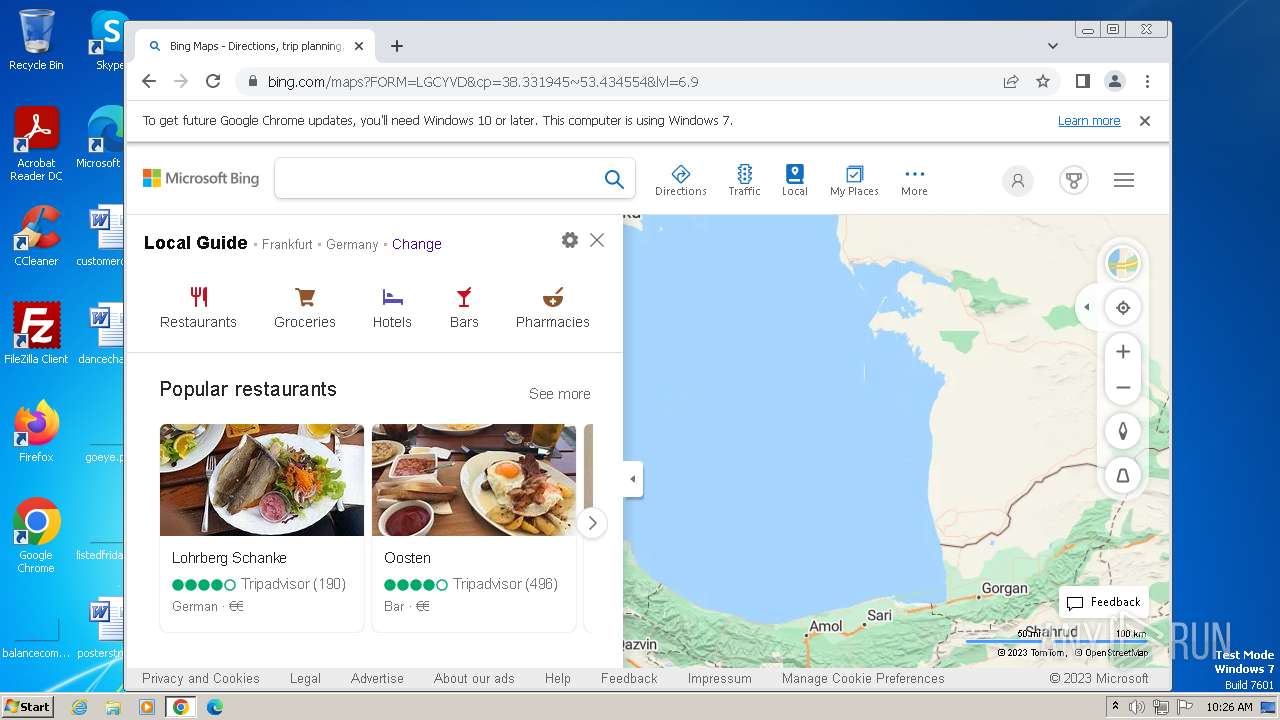This screenshot has height=720, width=1280.
Task: Open Chrome profile button
Action: point(1115,82)
